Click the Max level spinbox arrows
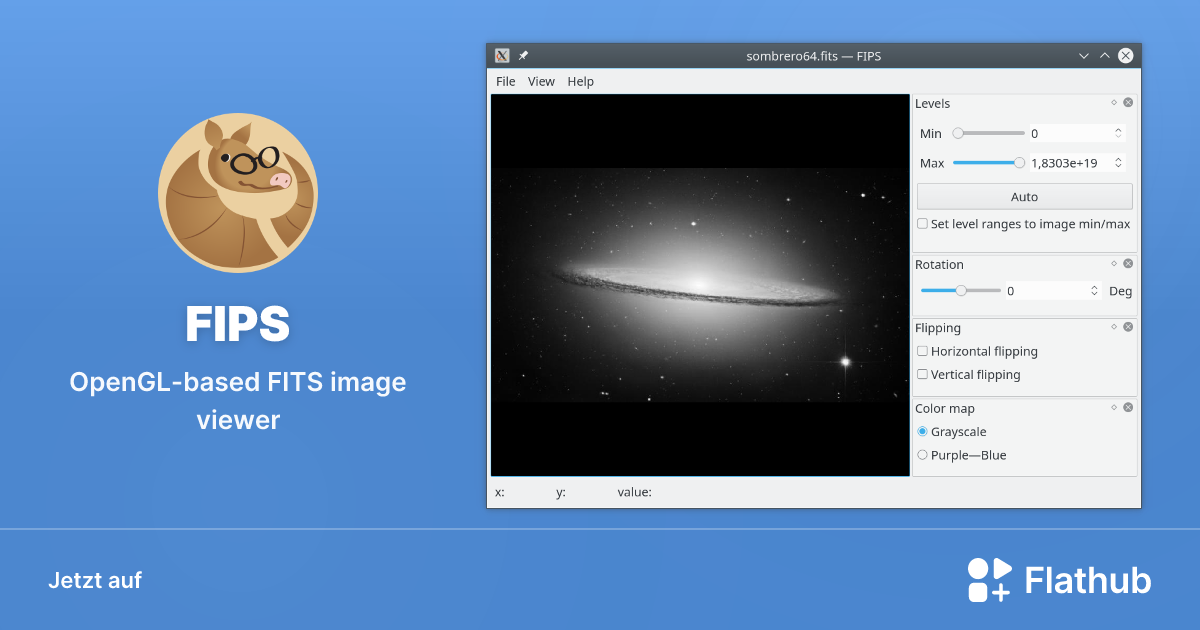1200x630 pixels. coord(1118,163)
